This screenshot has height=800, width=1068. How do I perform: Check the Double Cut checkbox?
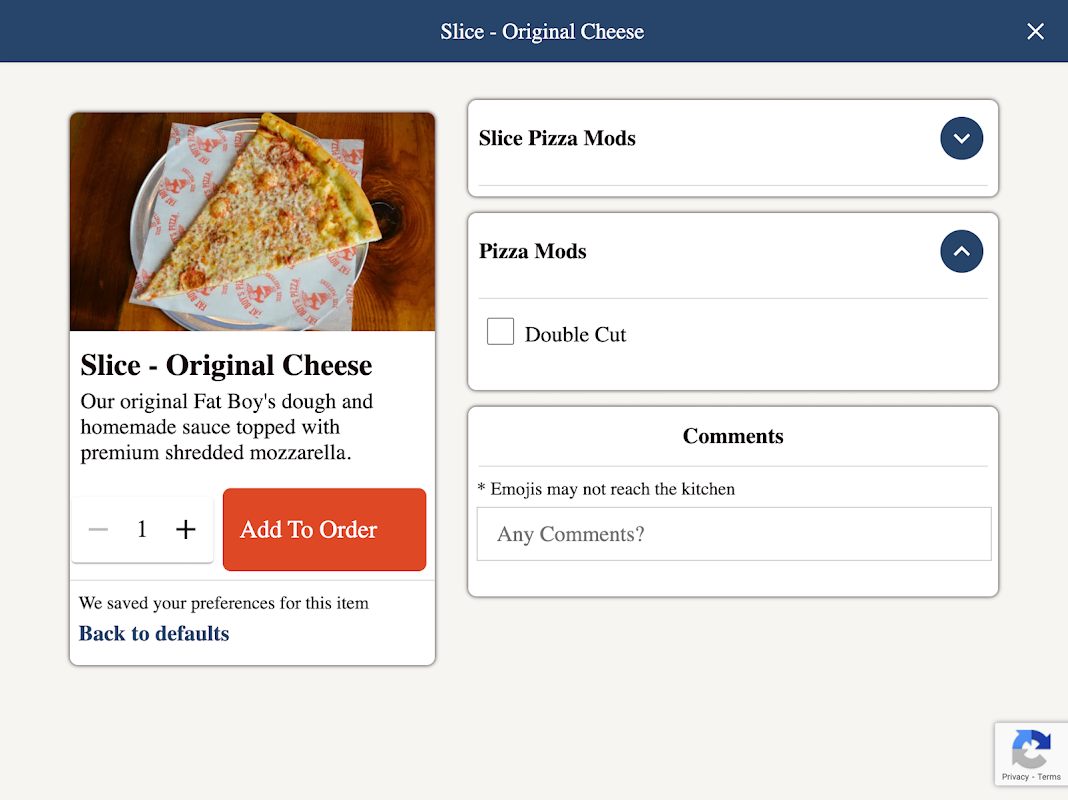[x=500, y=332]
